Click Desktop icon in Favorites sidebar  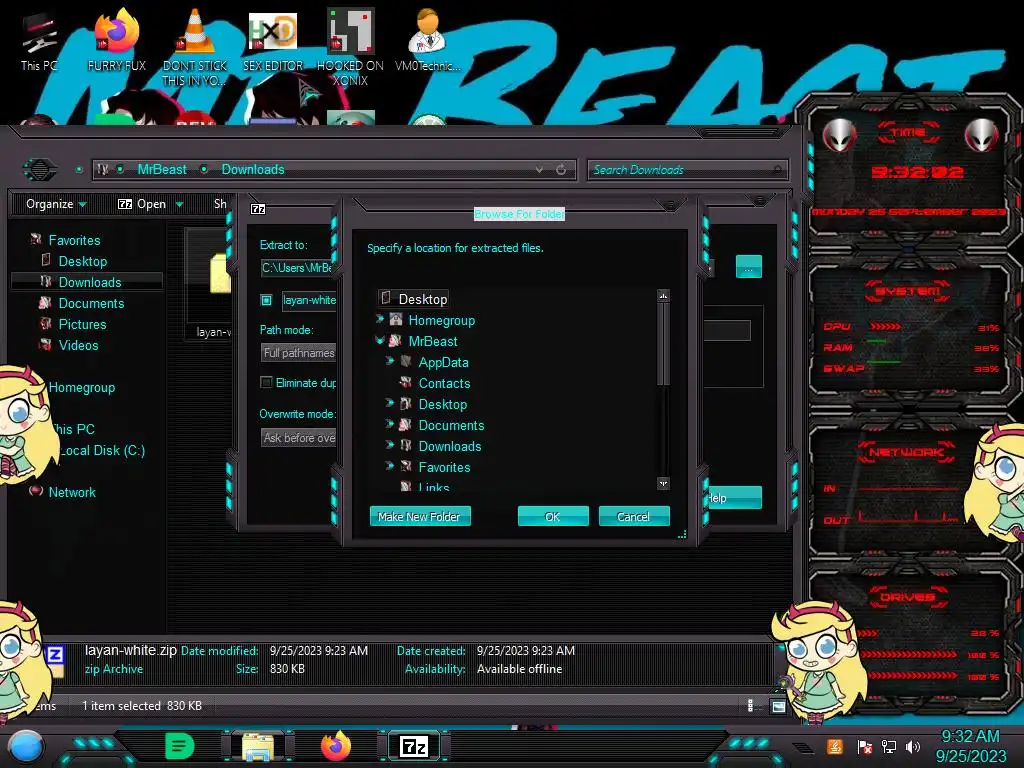tap(46, 261)
